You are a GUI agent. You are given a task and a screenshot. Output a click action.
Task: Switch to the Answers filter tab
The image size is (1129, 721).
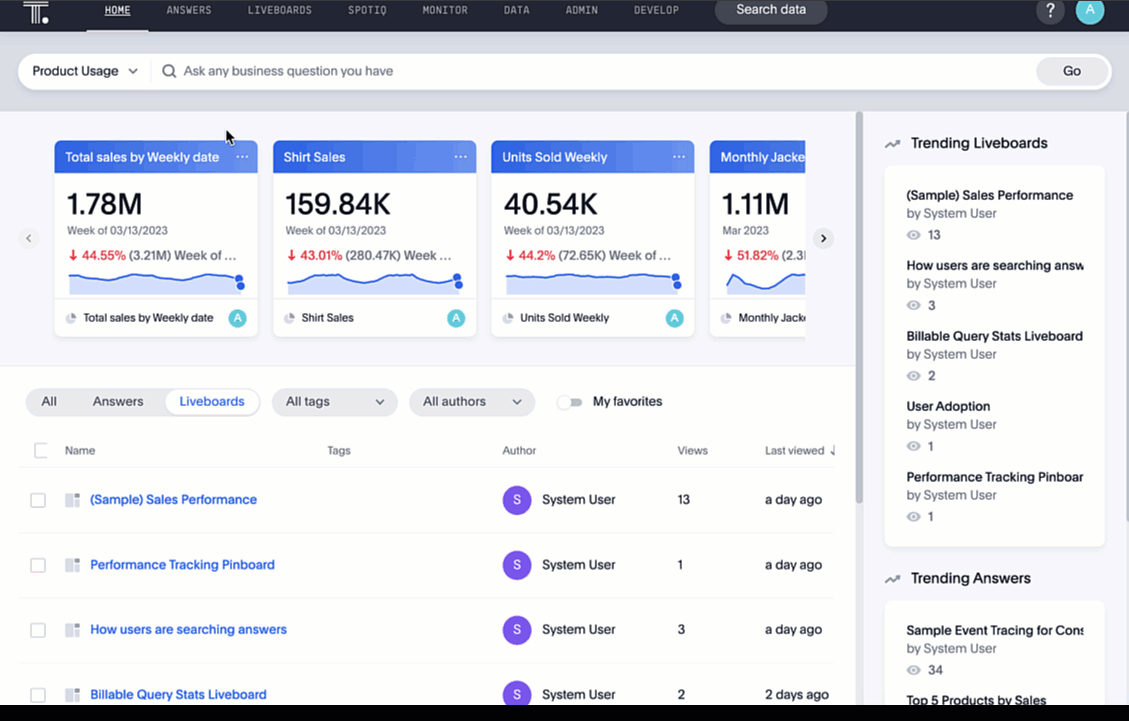point(118,402)
